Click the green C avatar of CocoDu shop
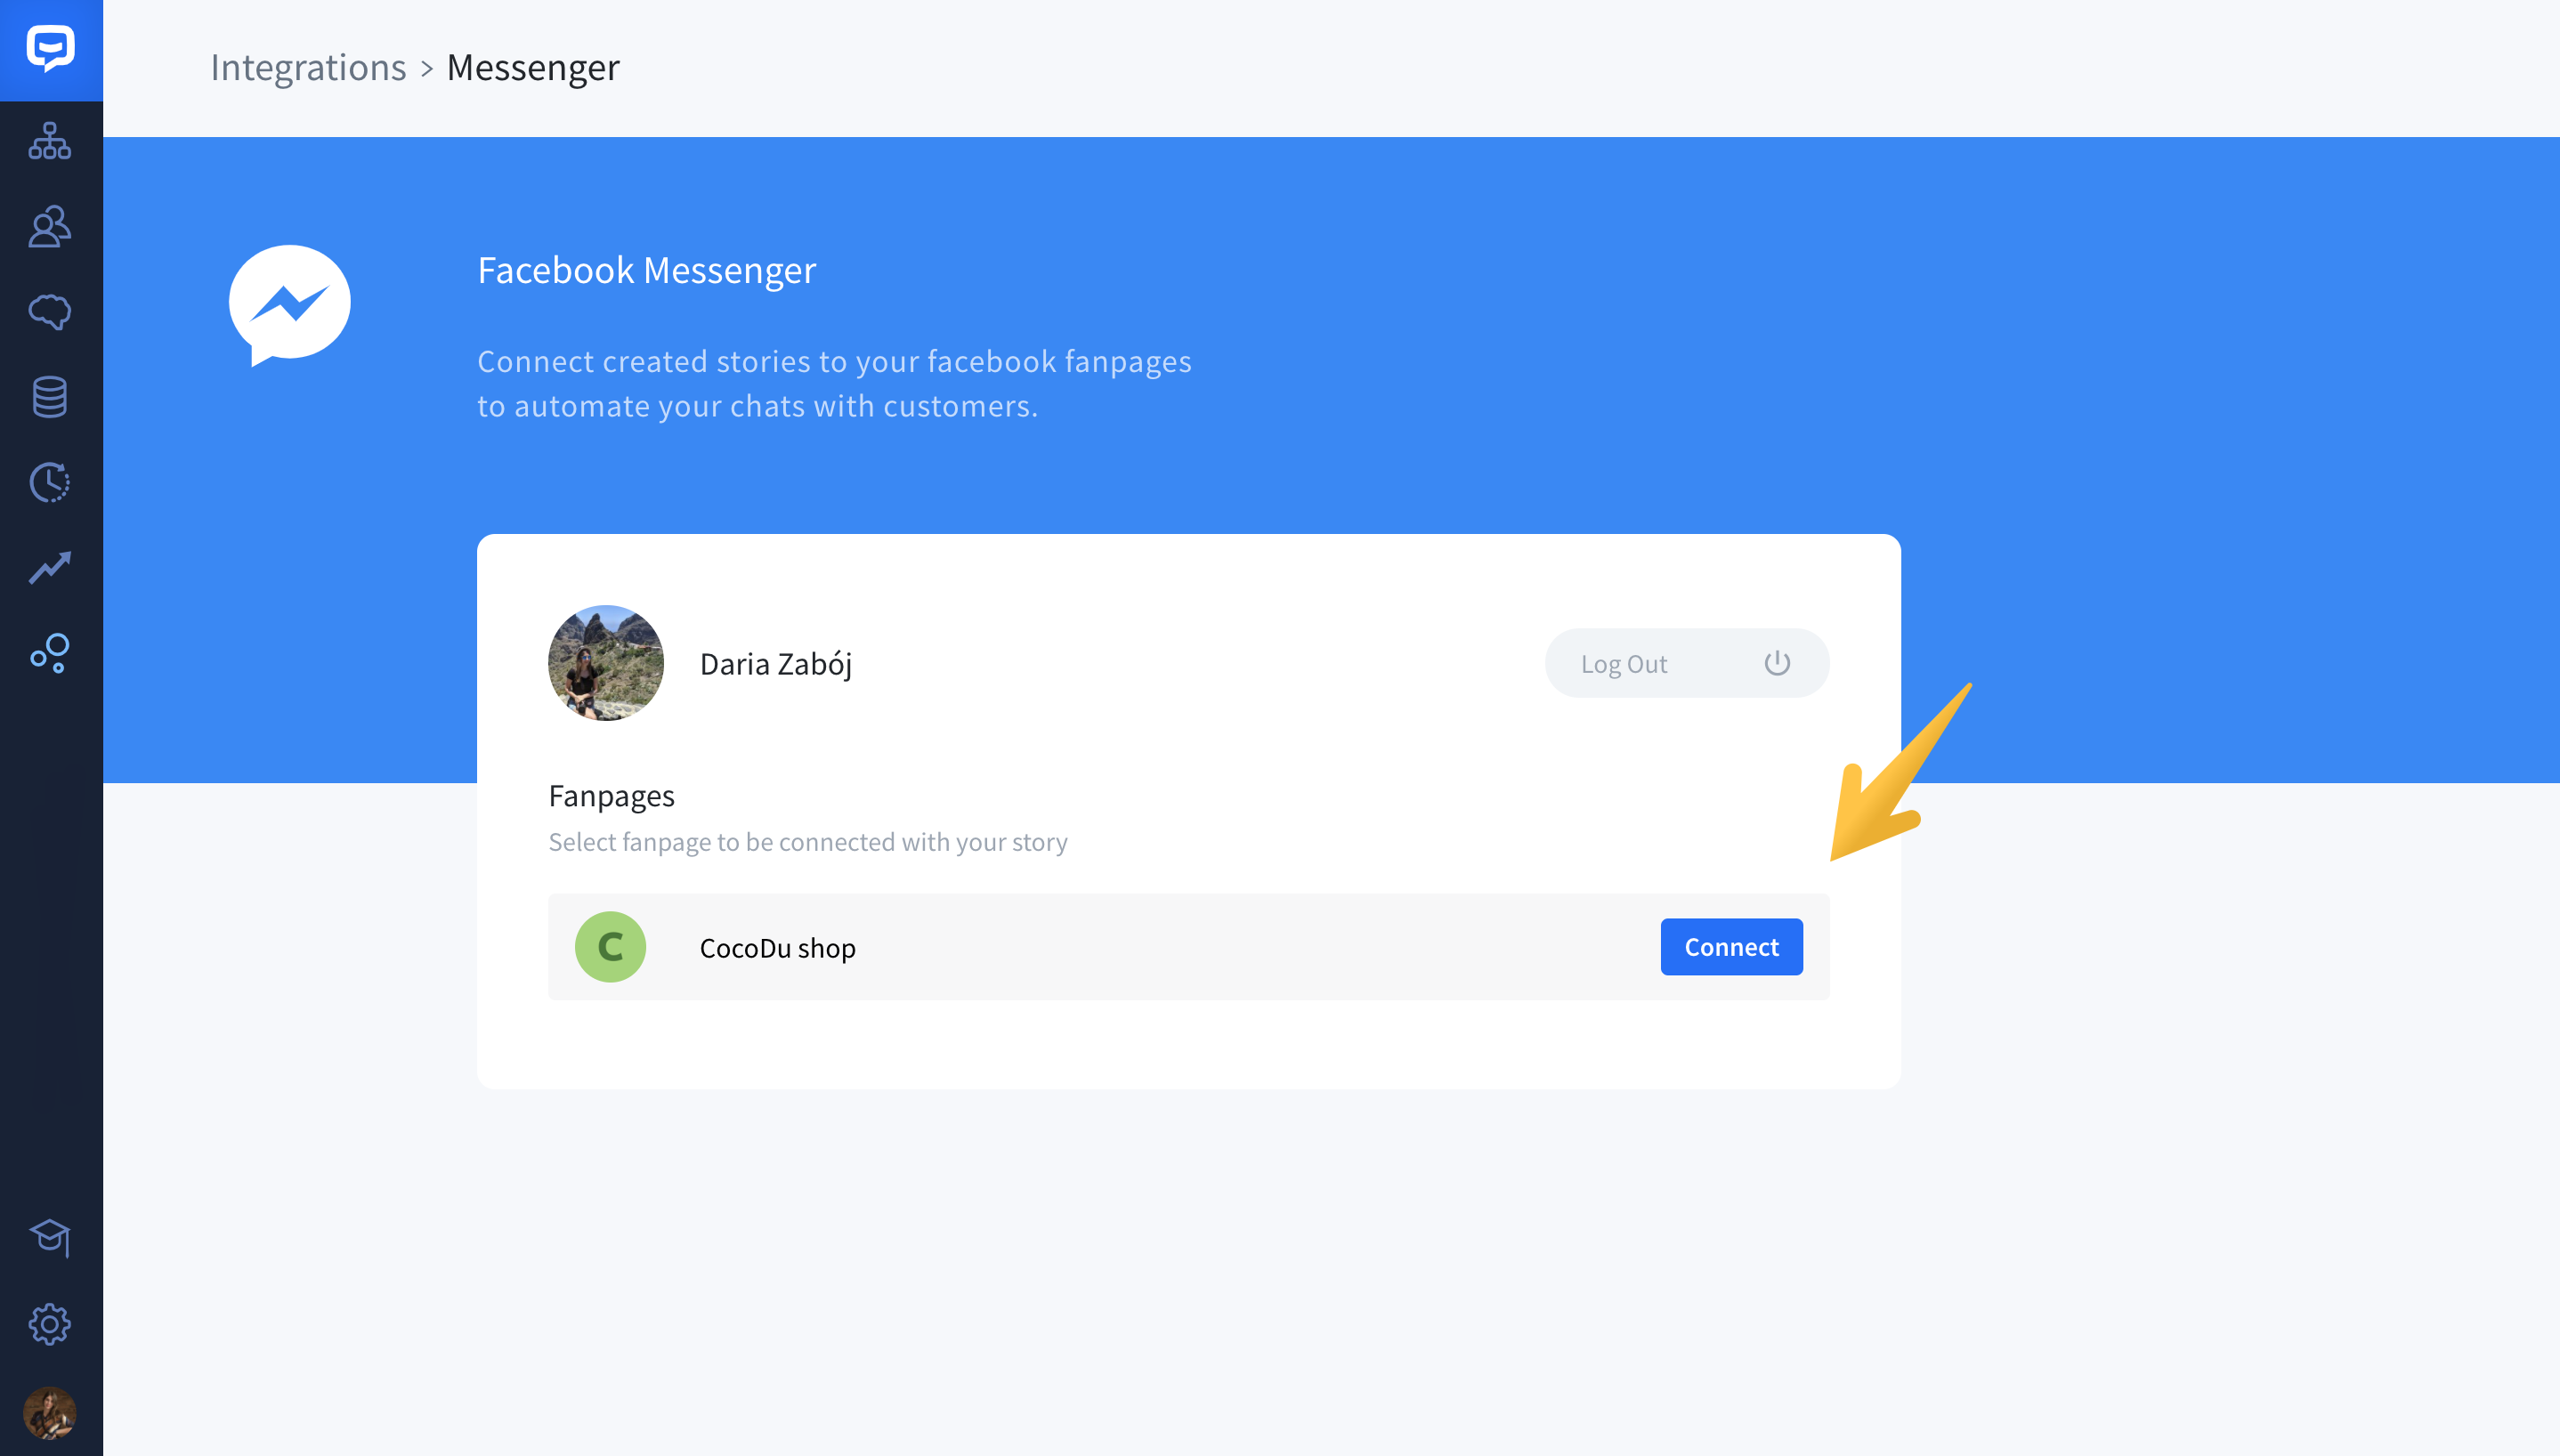This screenshot has width=2560, height=1456. [x=610, y=946]
